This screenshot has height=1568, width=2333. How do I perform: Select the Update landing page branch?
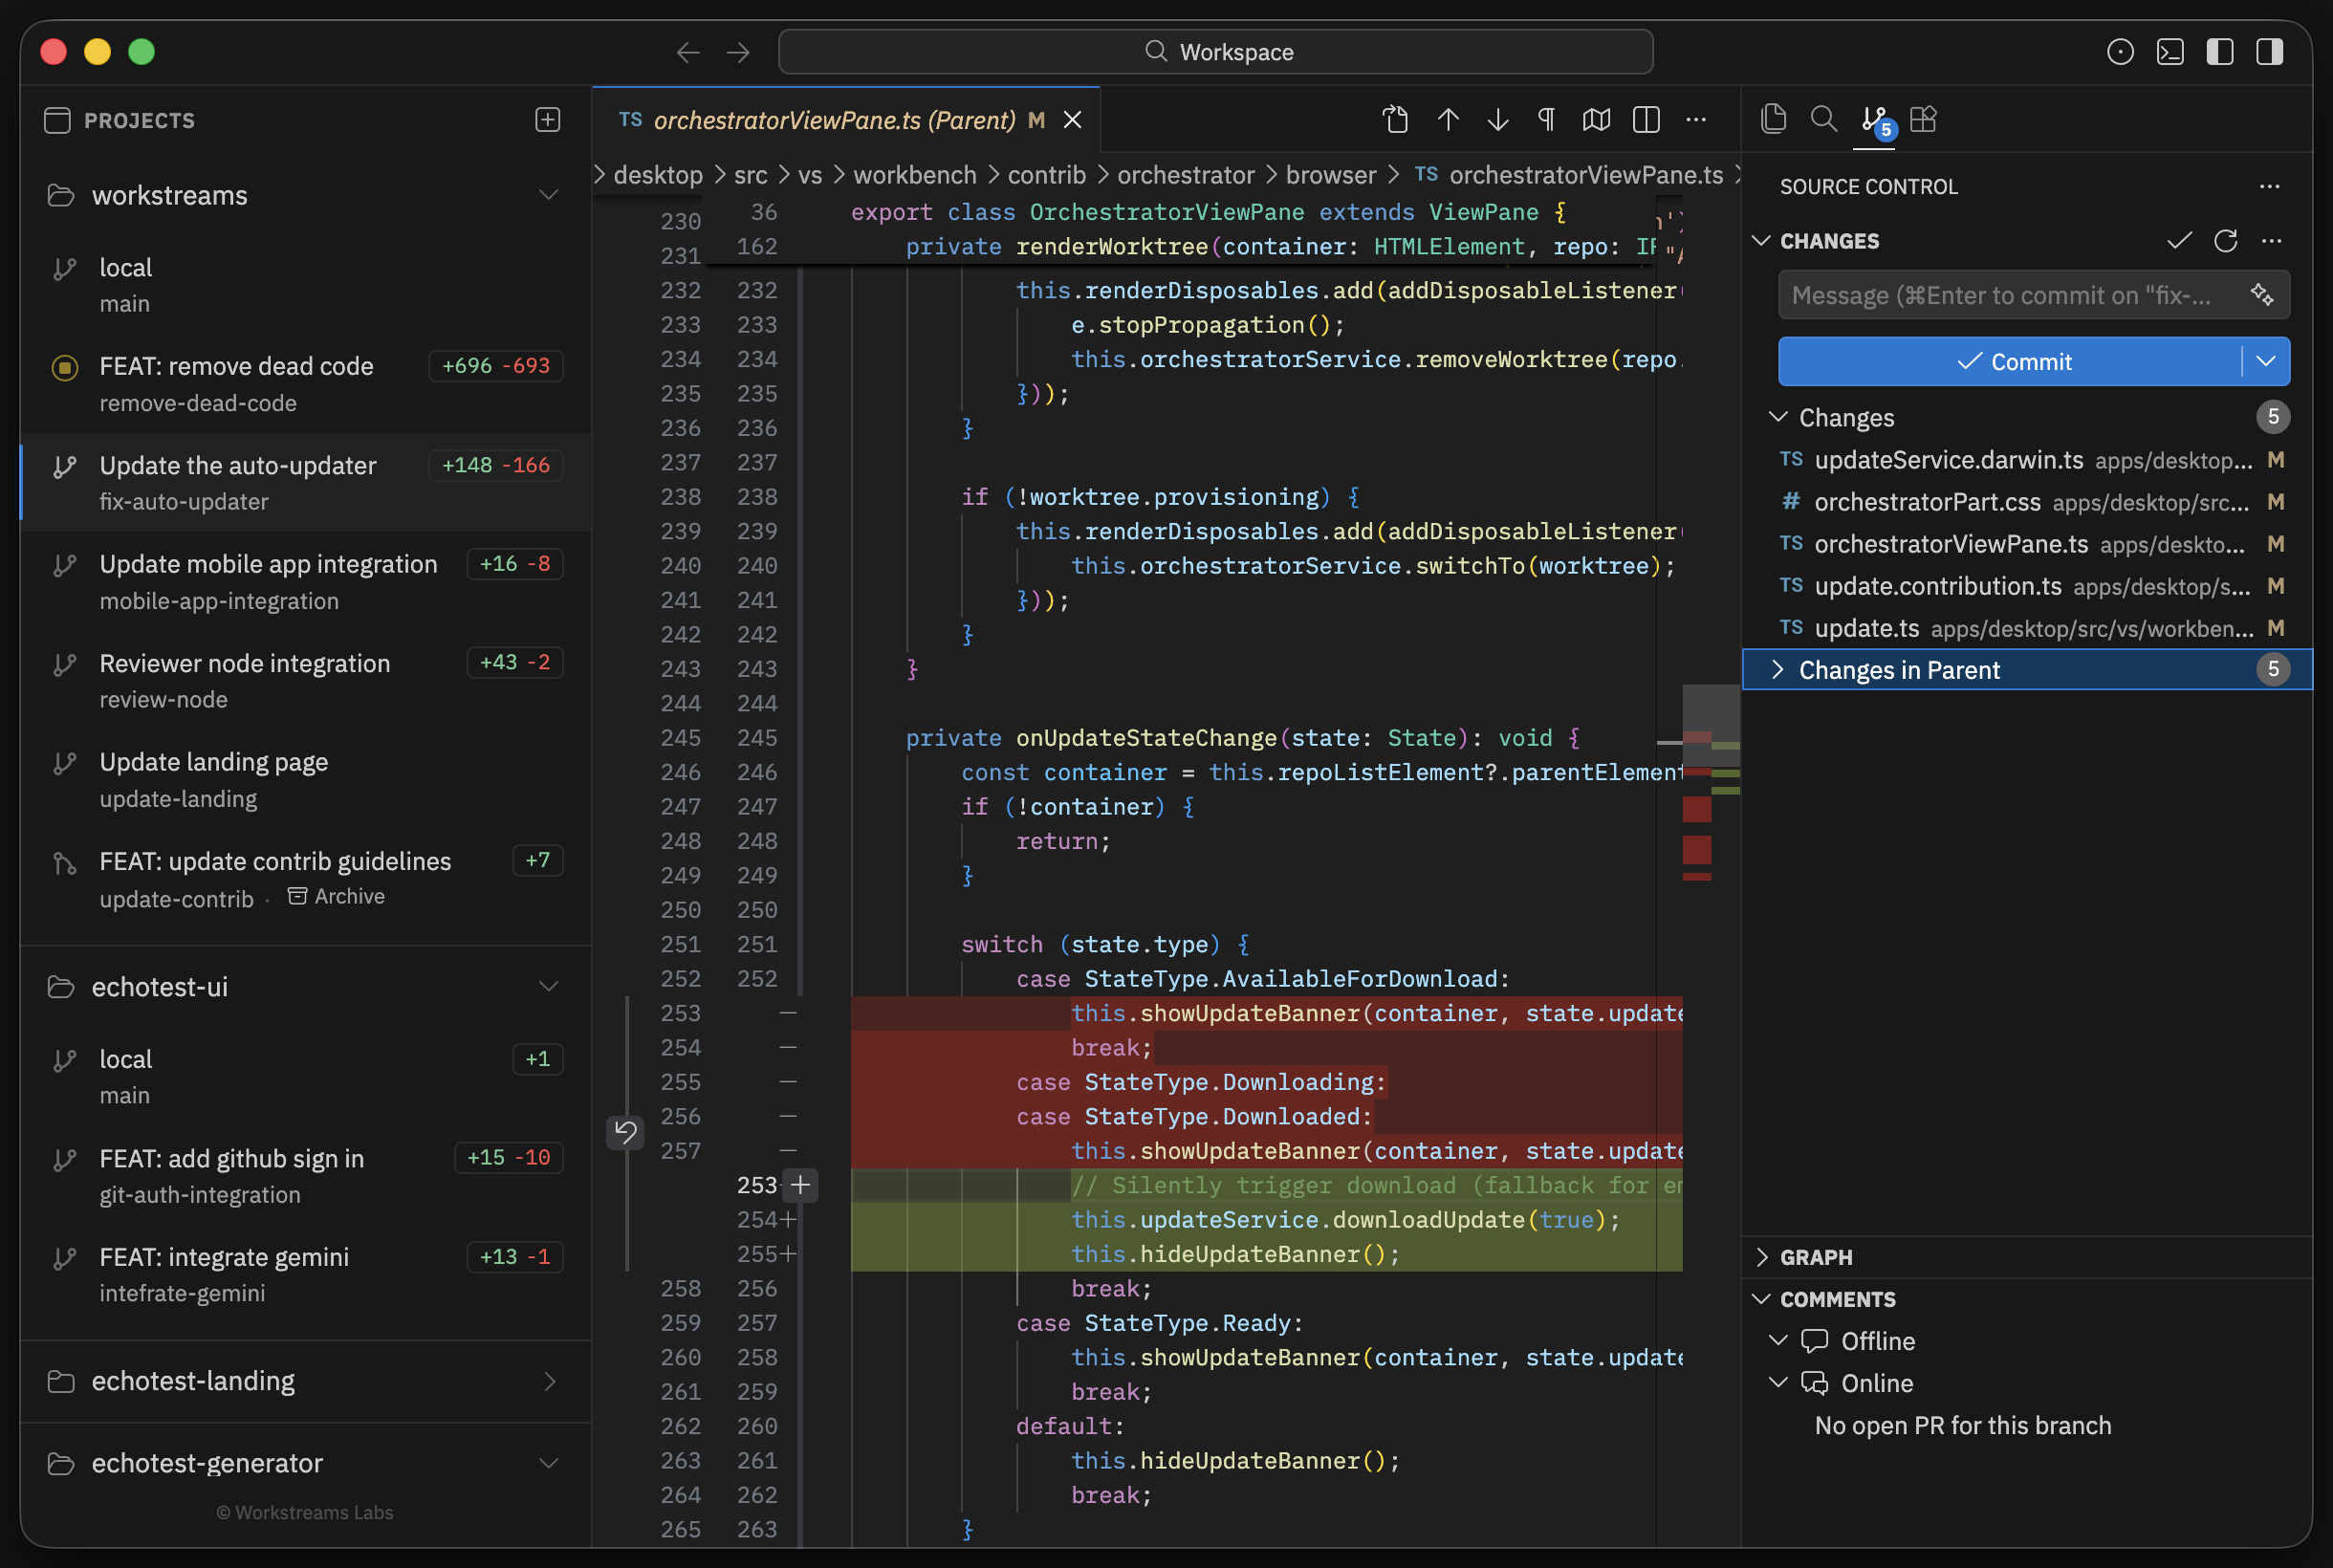point(213,761)
